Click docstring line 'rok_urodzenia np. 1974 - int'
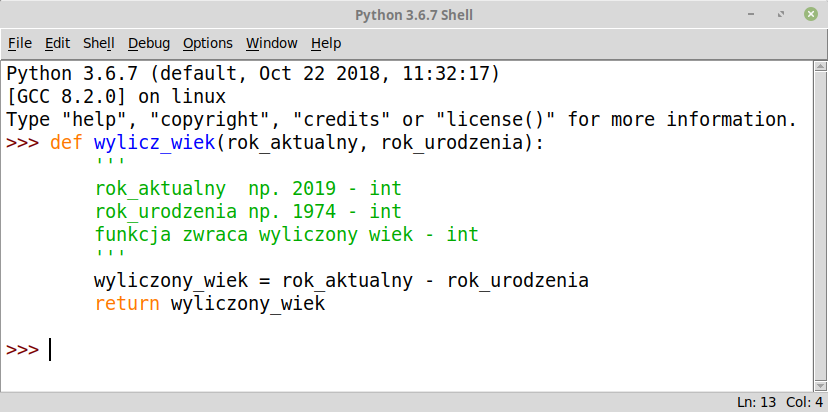Screen dimensions: 828x412 click(x=248, y=211)
